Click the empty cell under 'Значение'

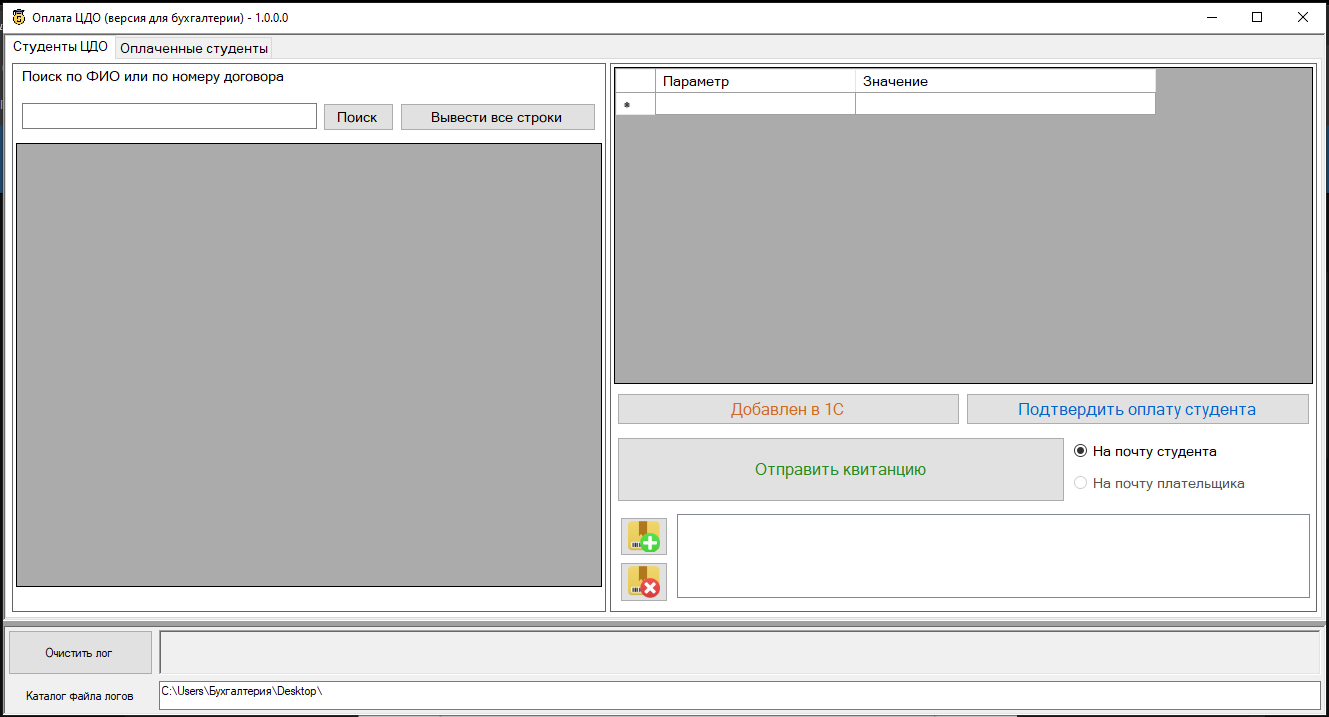(x=1004, y=104)
